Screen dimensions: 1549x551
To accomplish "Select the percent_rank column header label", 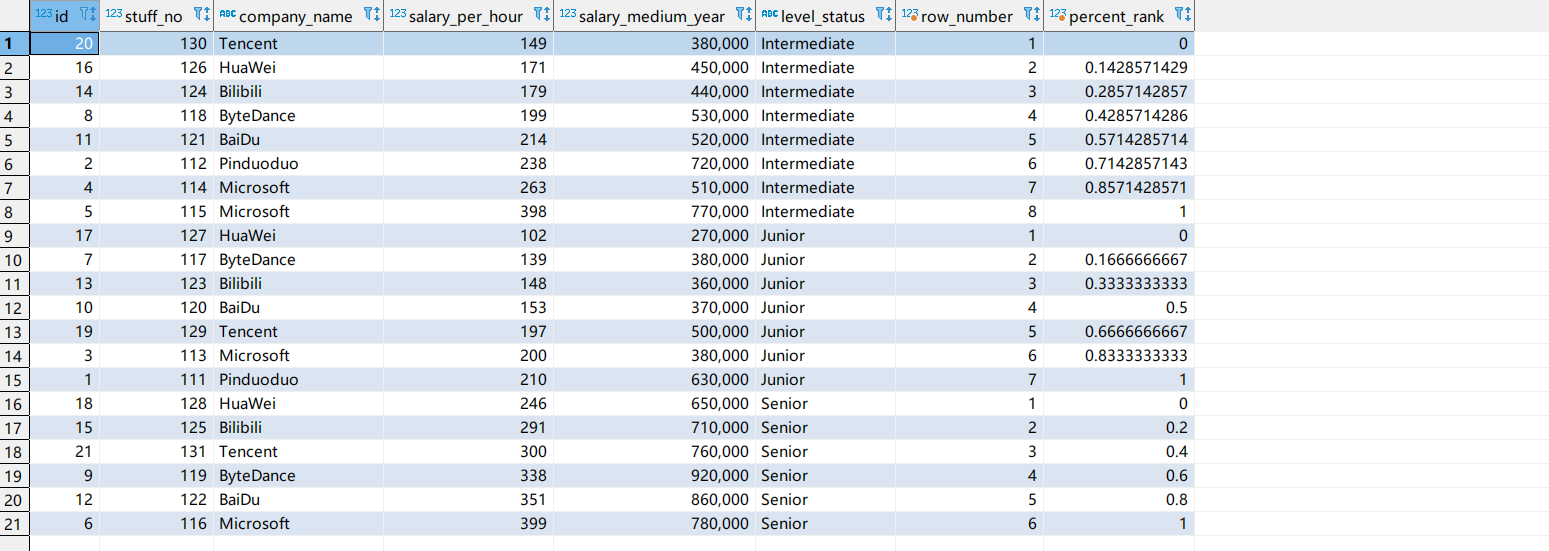I will click(x=1117, y=15).
